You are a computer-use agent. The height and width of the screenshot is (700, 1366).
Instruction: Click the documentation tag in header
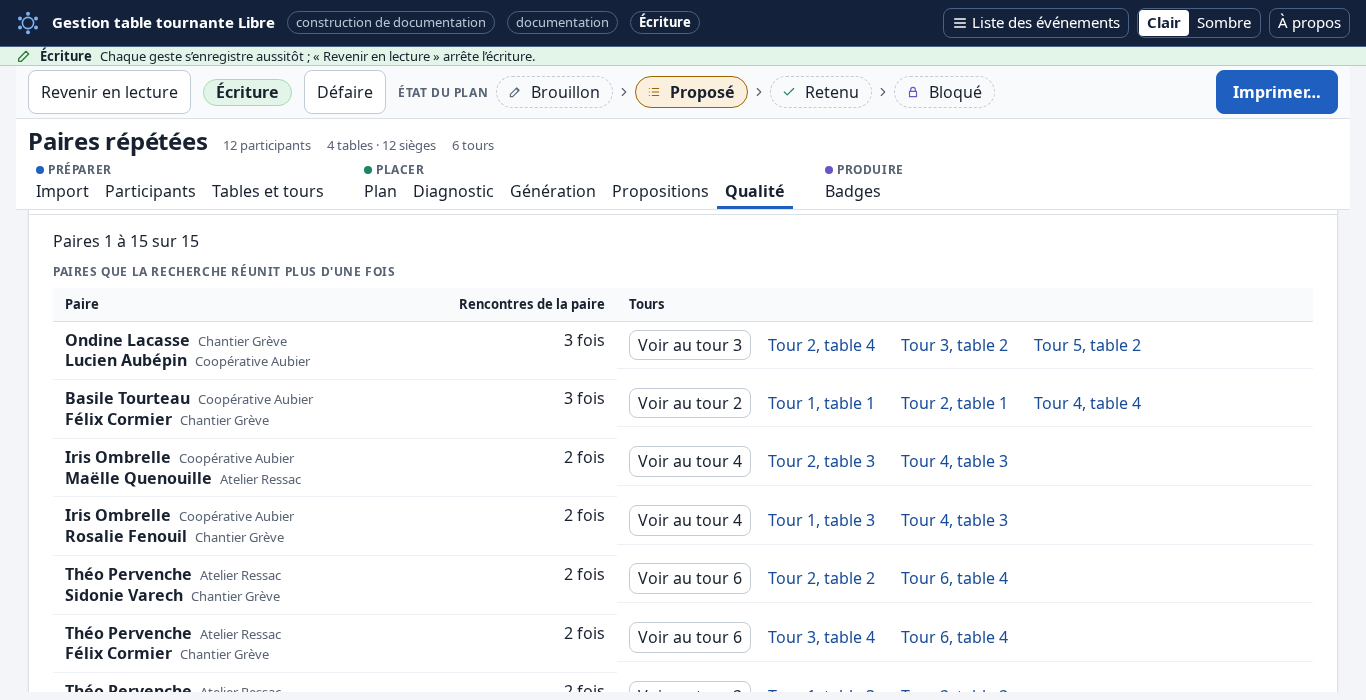(x=562, y=22)
